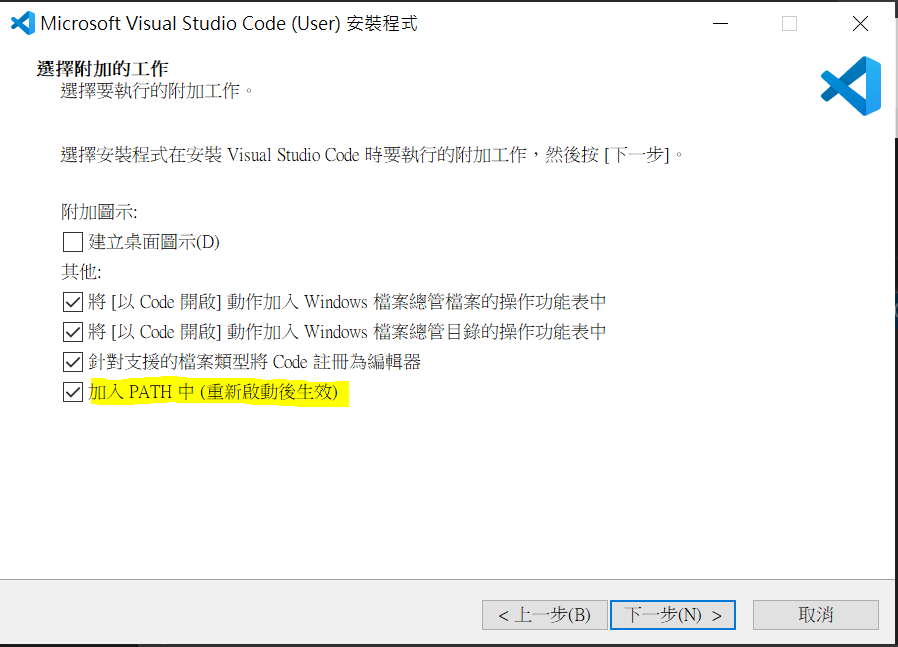898x647 pixels.
Task: Toggle 針對支援的檔案類型將 Code 註冊為編輯器 checkbox
Action: click(73, 362)
